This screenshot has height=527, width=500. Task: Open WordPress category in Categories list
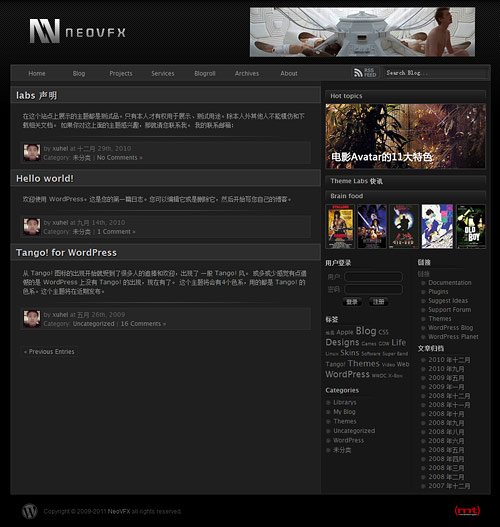[x=348, y=440]
